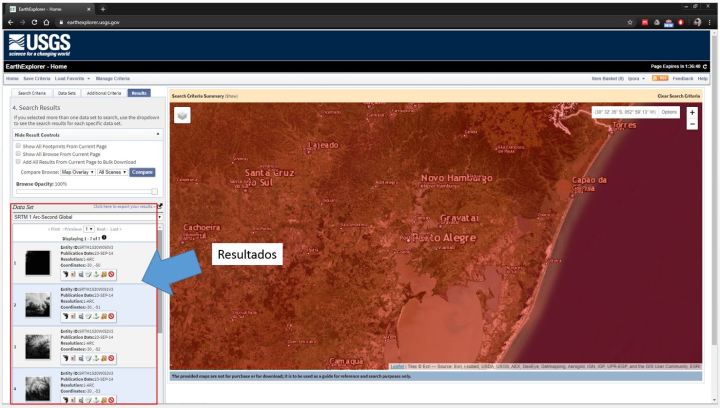
Task: Click exclude icon for second result
Action: [x=109, y=316]
